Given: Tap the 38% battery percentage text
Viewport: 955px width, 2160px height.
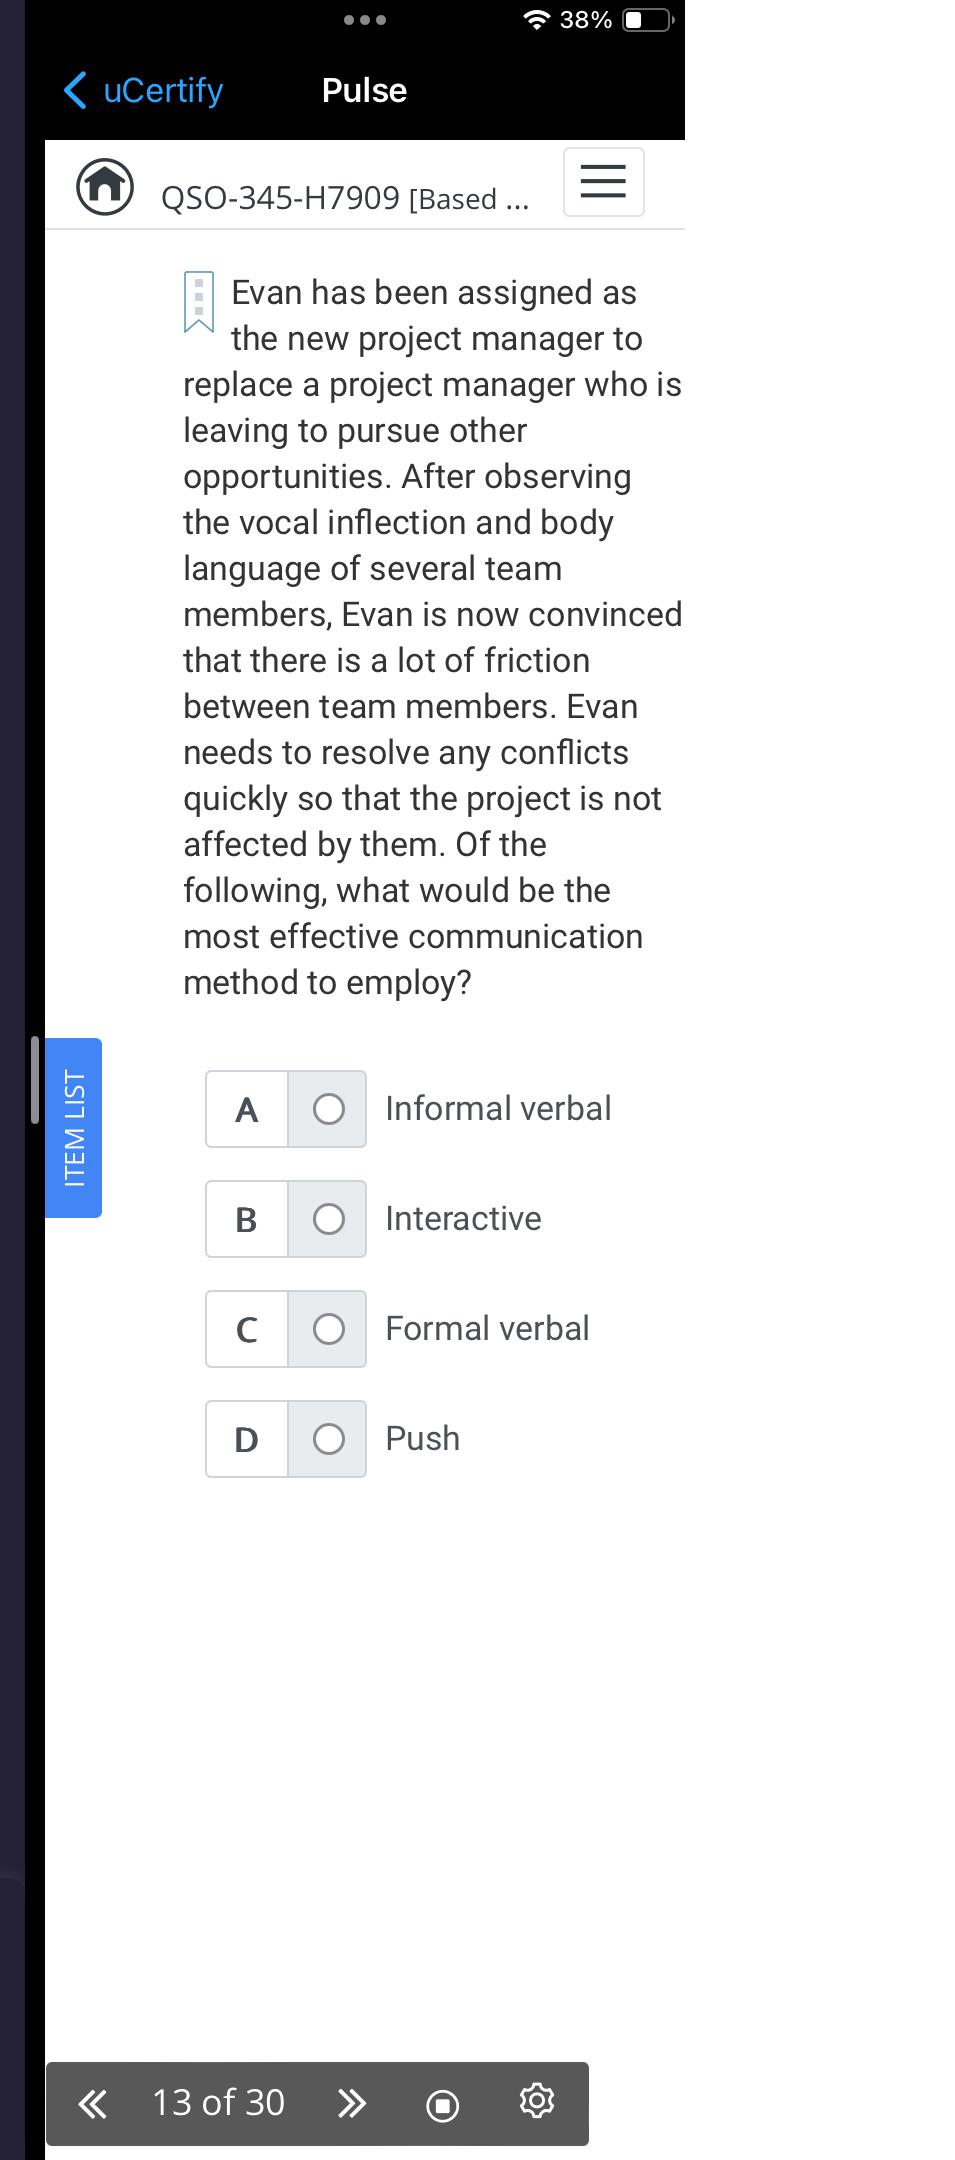Looking at the screenshot, I should [585, 18].
